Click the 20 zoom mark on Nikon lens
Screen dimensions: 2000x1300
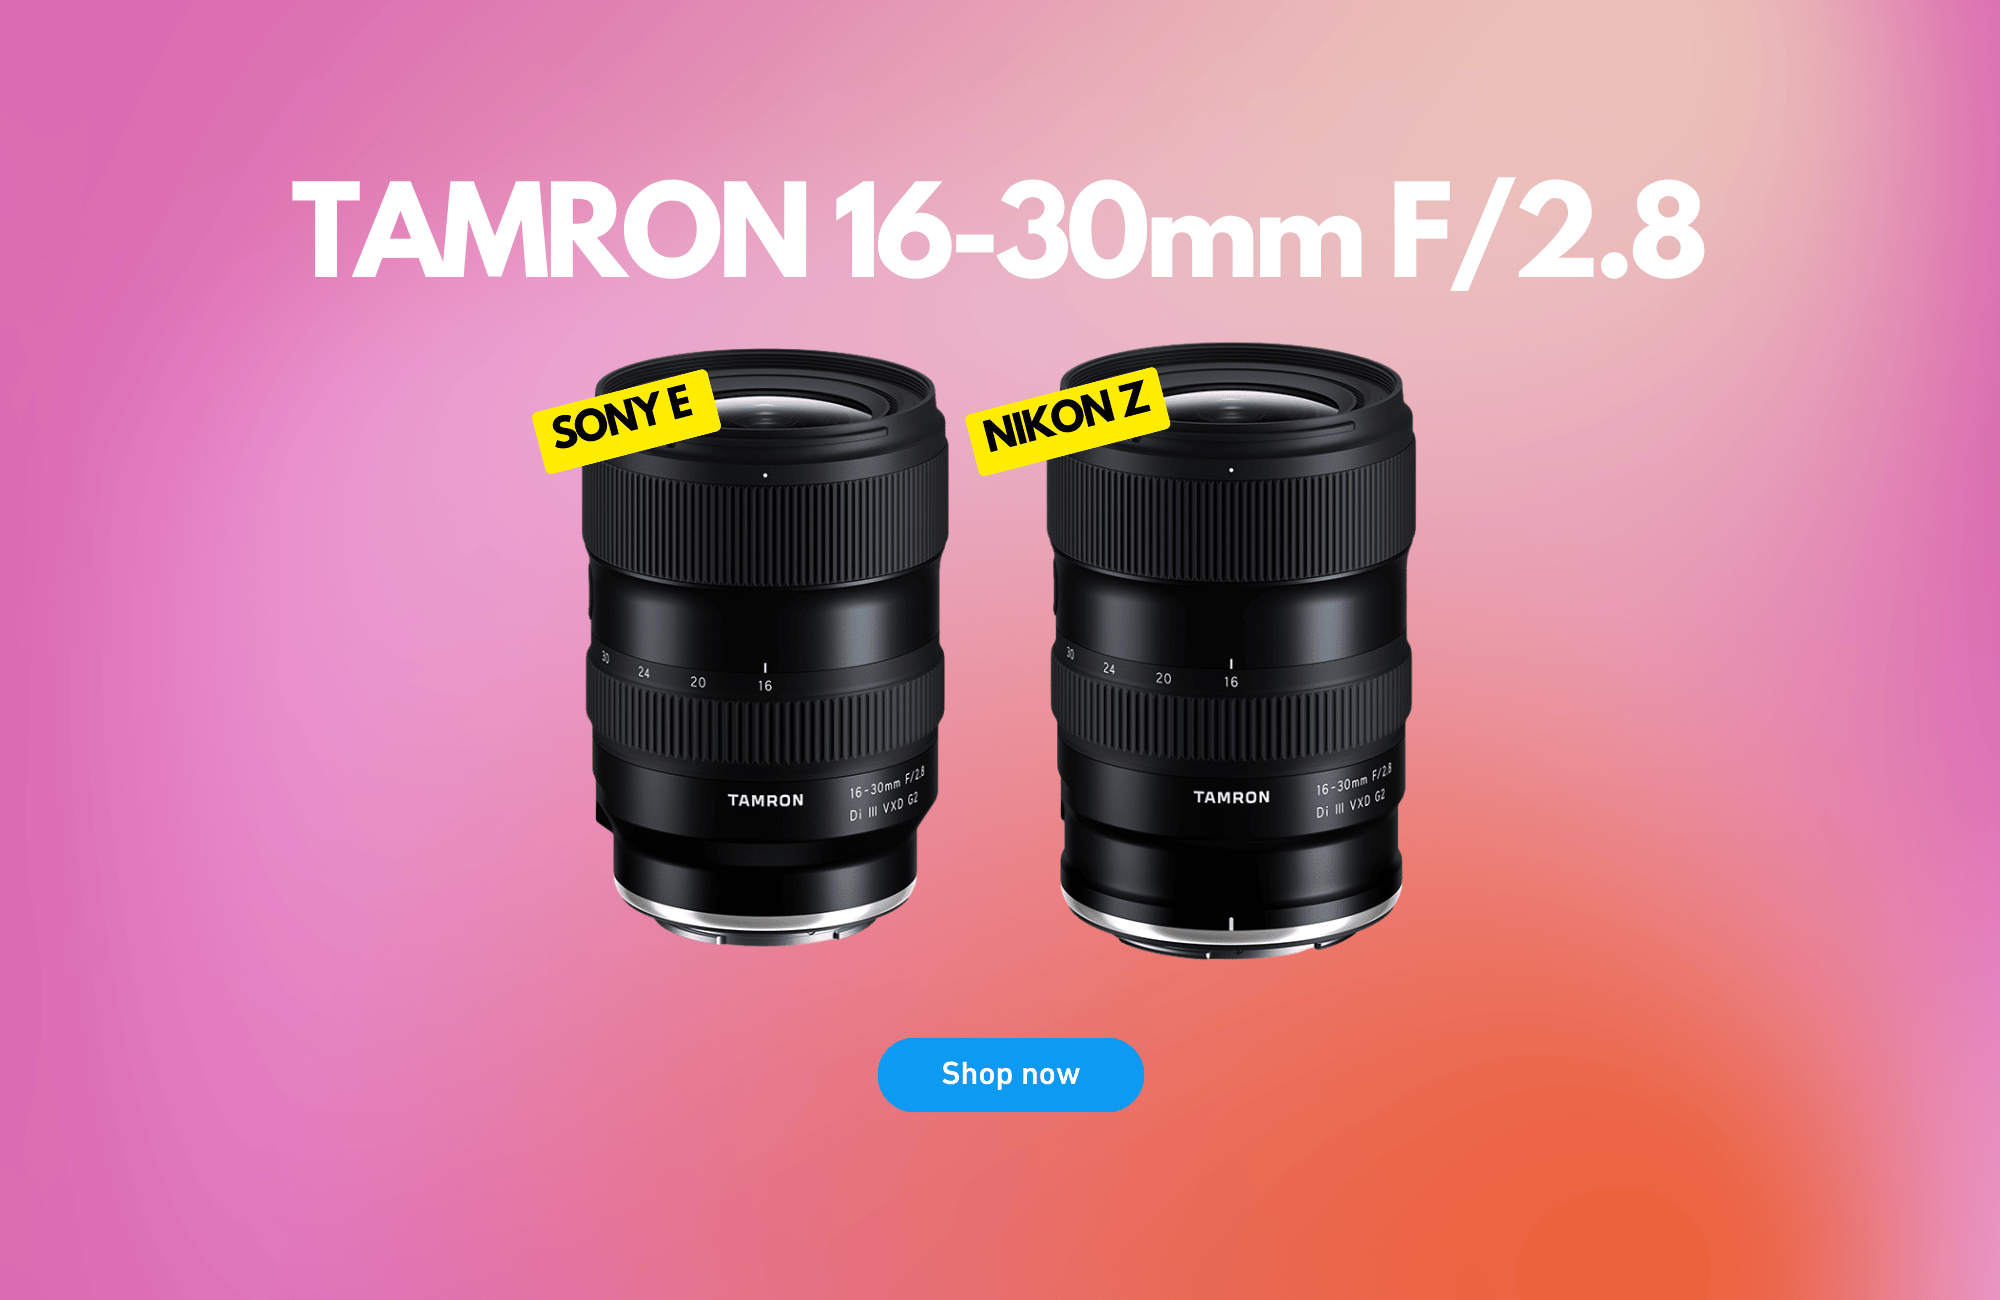1163,678
